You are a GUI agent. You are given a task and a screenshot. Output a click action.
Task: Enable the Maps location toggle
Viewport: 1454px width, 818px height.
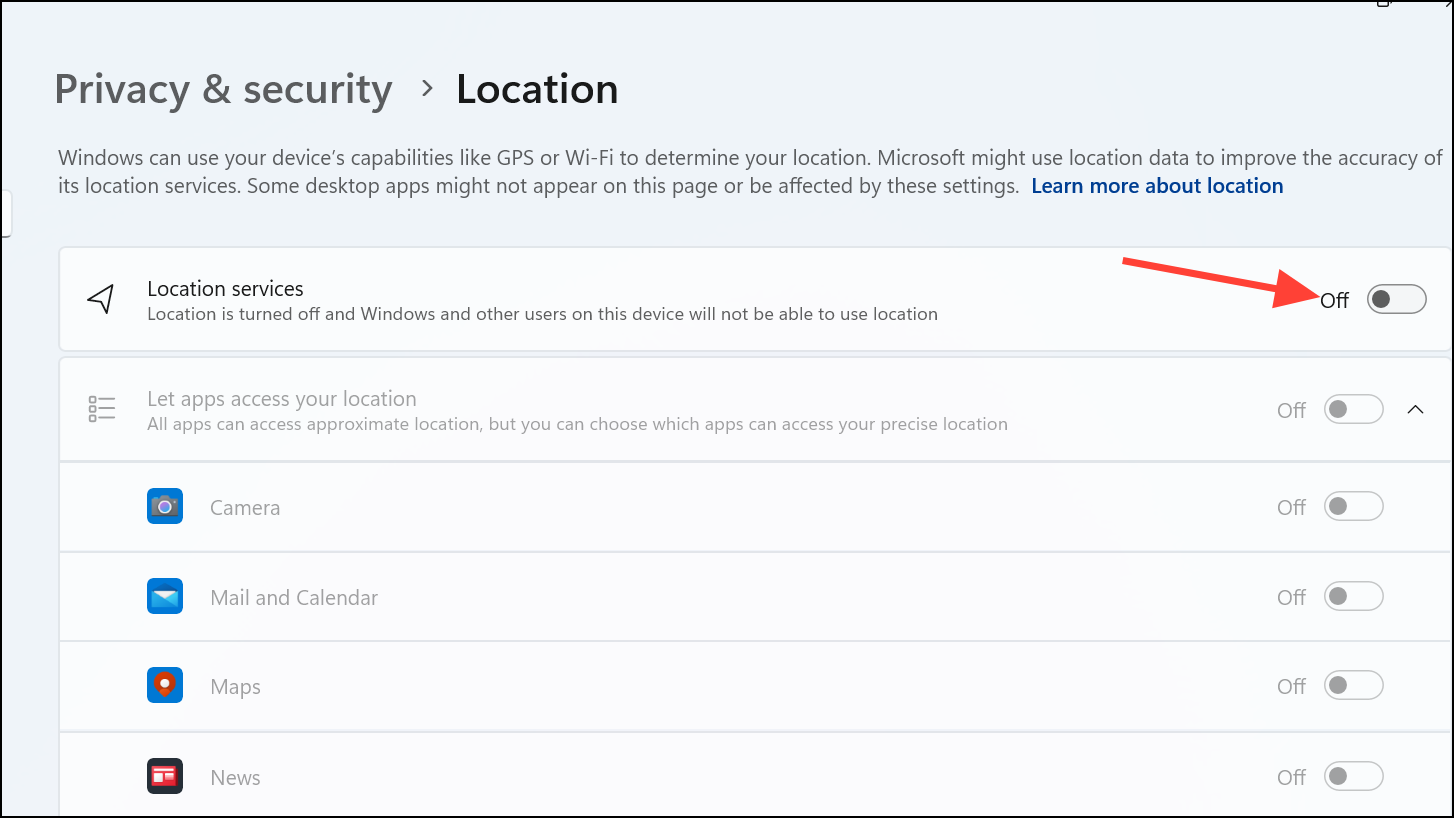1353,686
